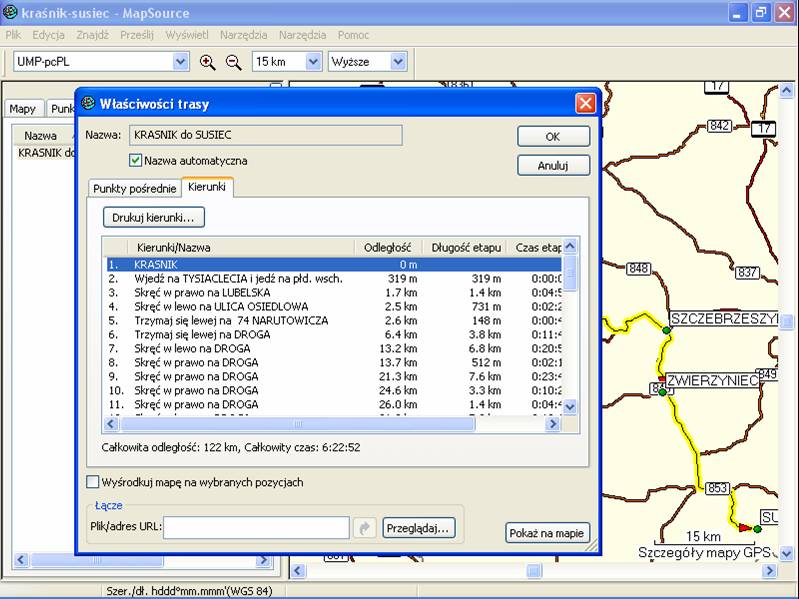This screenshot has height=599, width=799.
Task: Click the SZCZEBRZESZYN label on the map
Action: (x=724, y=319)
